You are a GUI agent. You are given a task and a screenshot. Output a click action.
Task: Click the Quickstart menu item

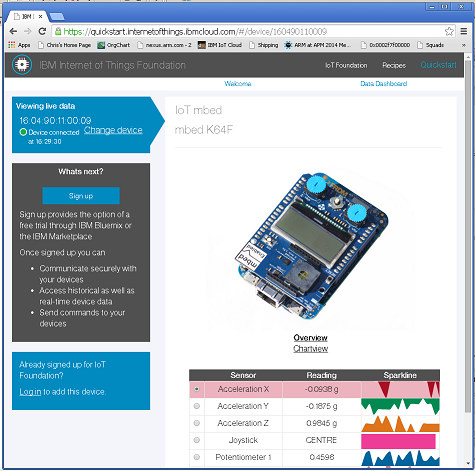coord(438,65)
